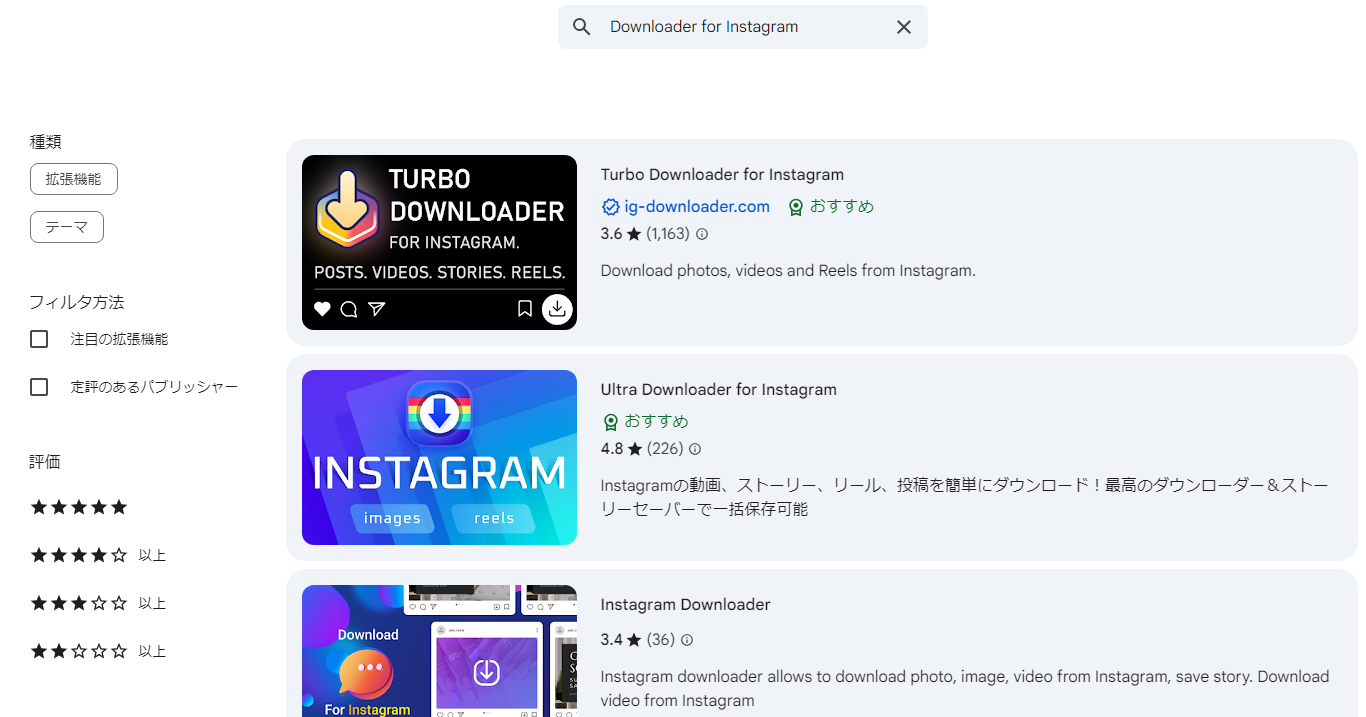This screenshot has height=717, width=1366.
Task: Open the info icon next to the 4.8 rating
Action: tap(695, 449)
